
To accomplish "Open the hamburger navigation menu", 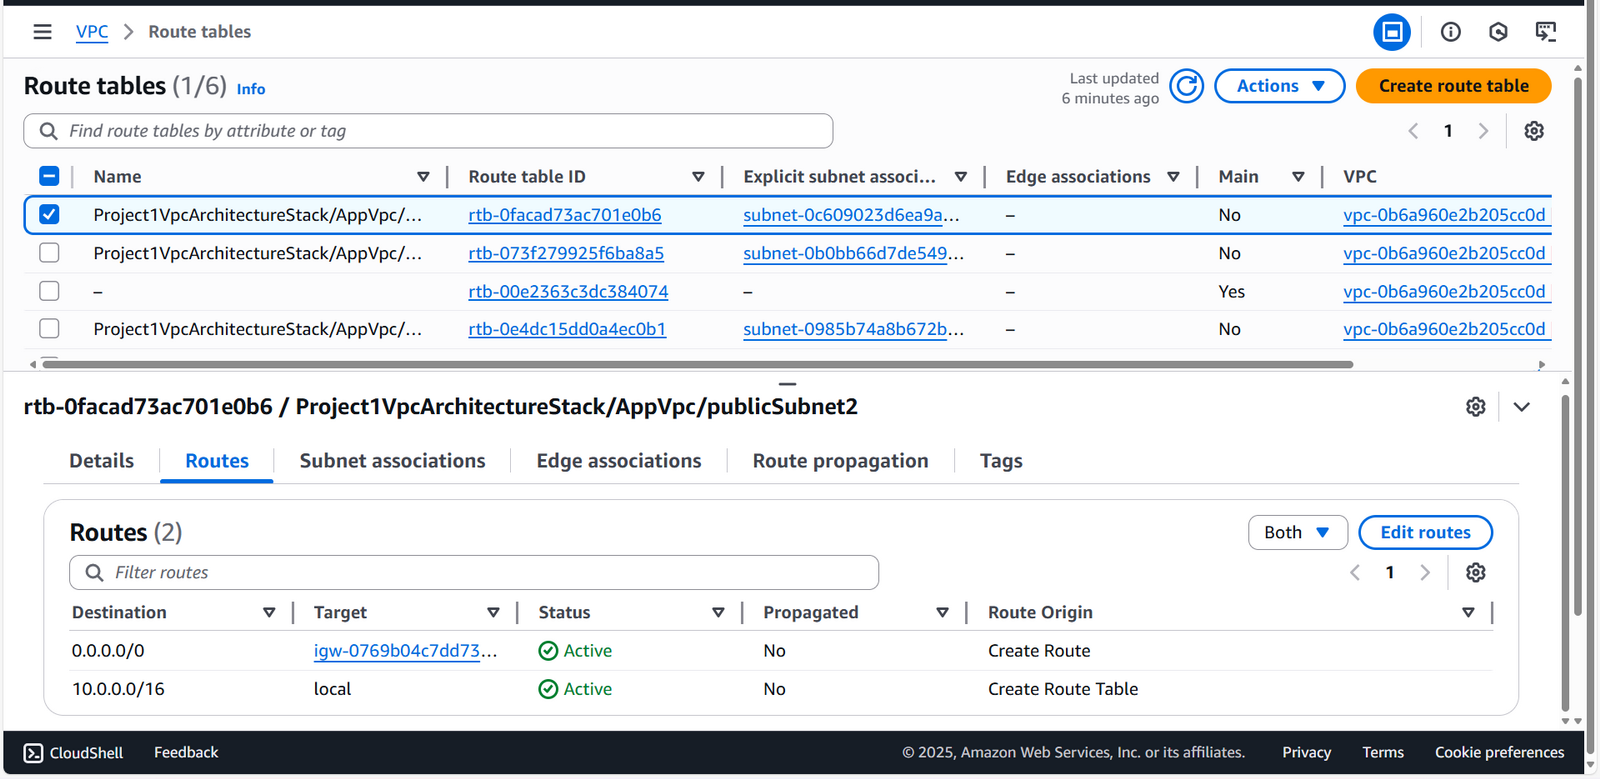I will (x=42, y=32).
